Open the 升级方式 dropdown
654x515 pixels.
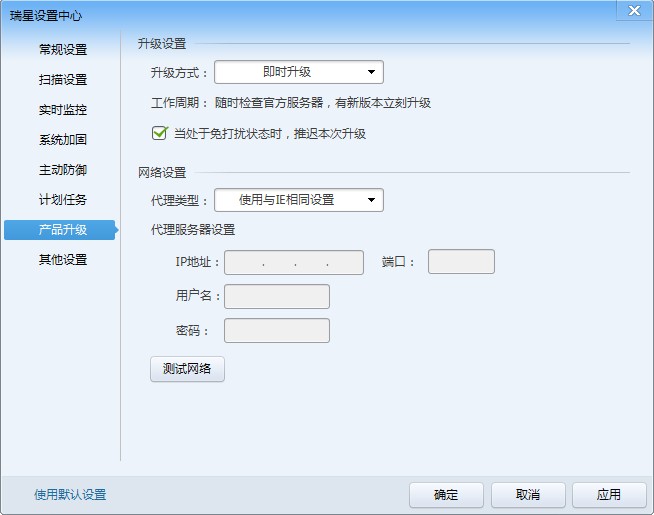coord(299,72)
